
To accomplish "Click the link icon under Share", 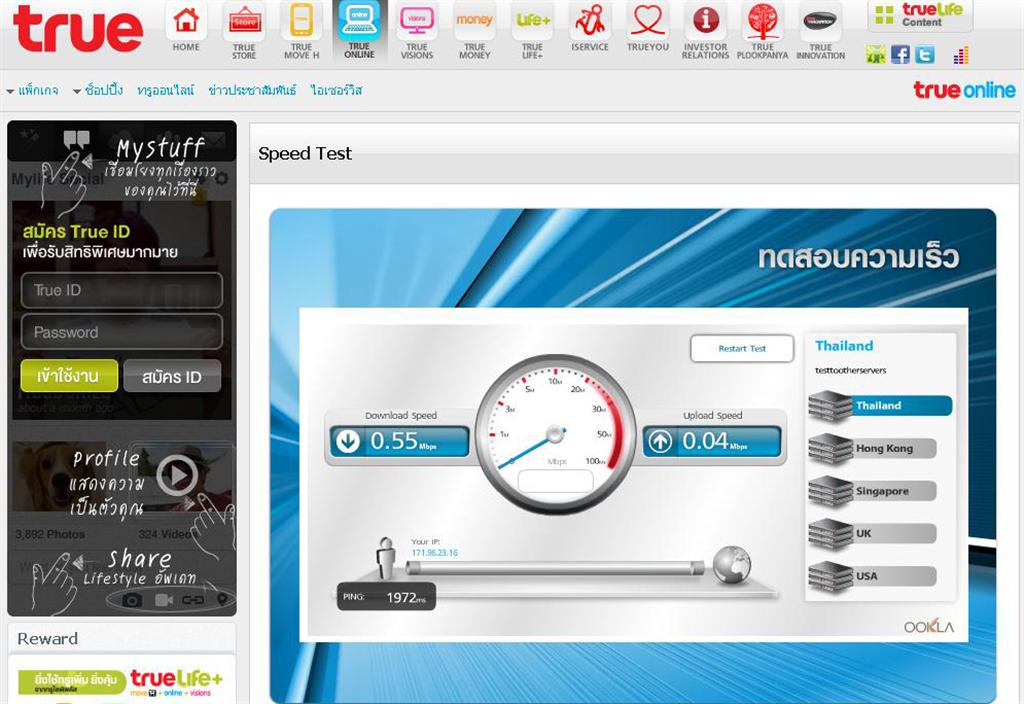I will click(193, 600).
